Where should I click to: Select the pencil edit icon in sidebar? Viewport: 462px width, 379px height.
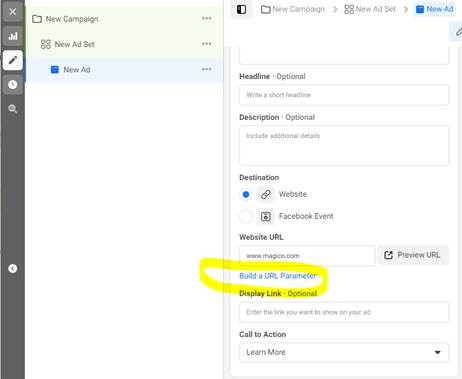[x=13, y=60]
